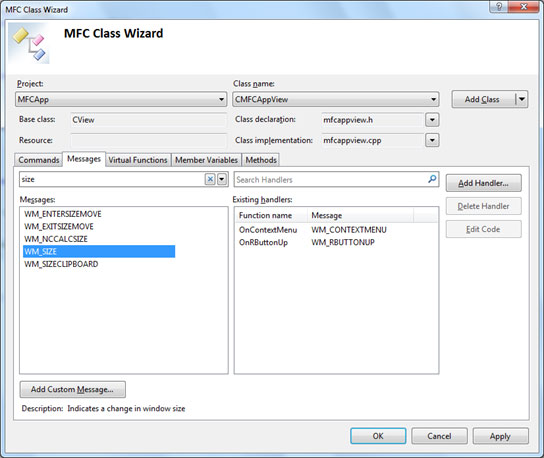Open the Class name dropdown CMFCAppView
544x458 pixels.
coord(335,99)
